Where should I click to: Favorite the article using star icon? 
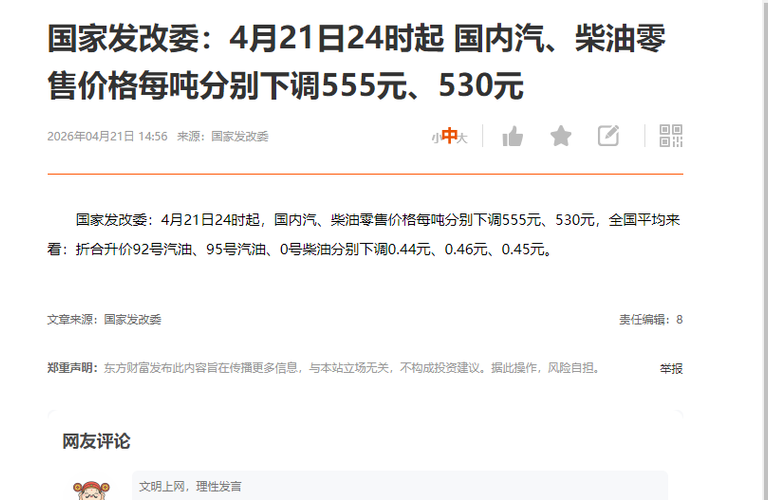coord(560,136)
